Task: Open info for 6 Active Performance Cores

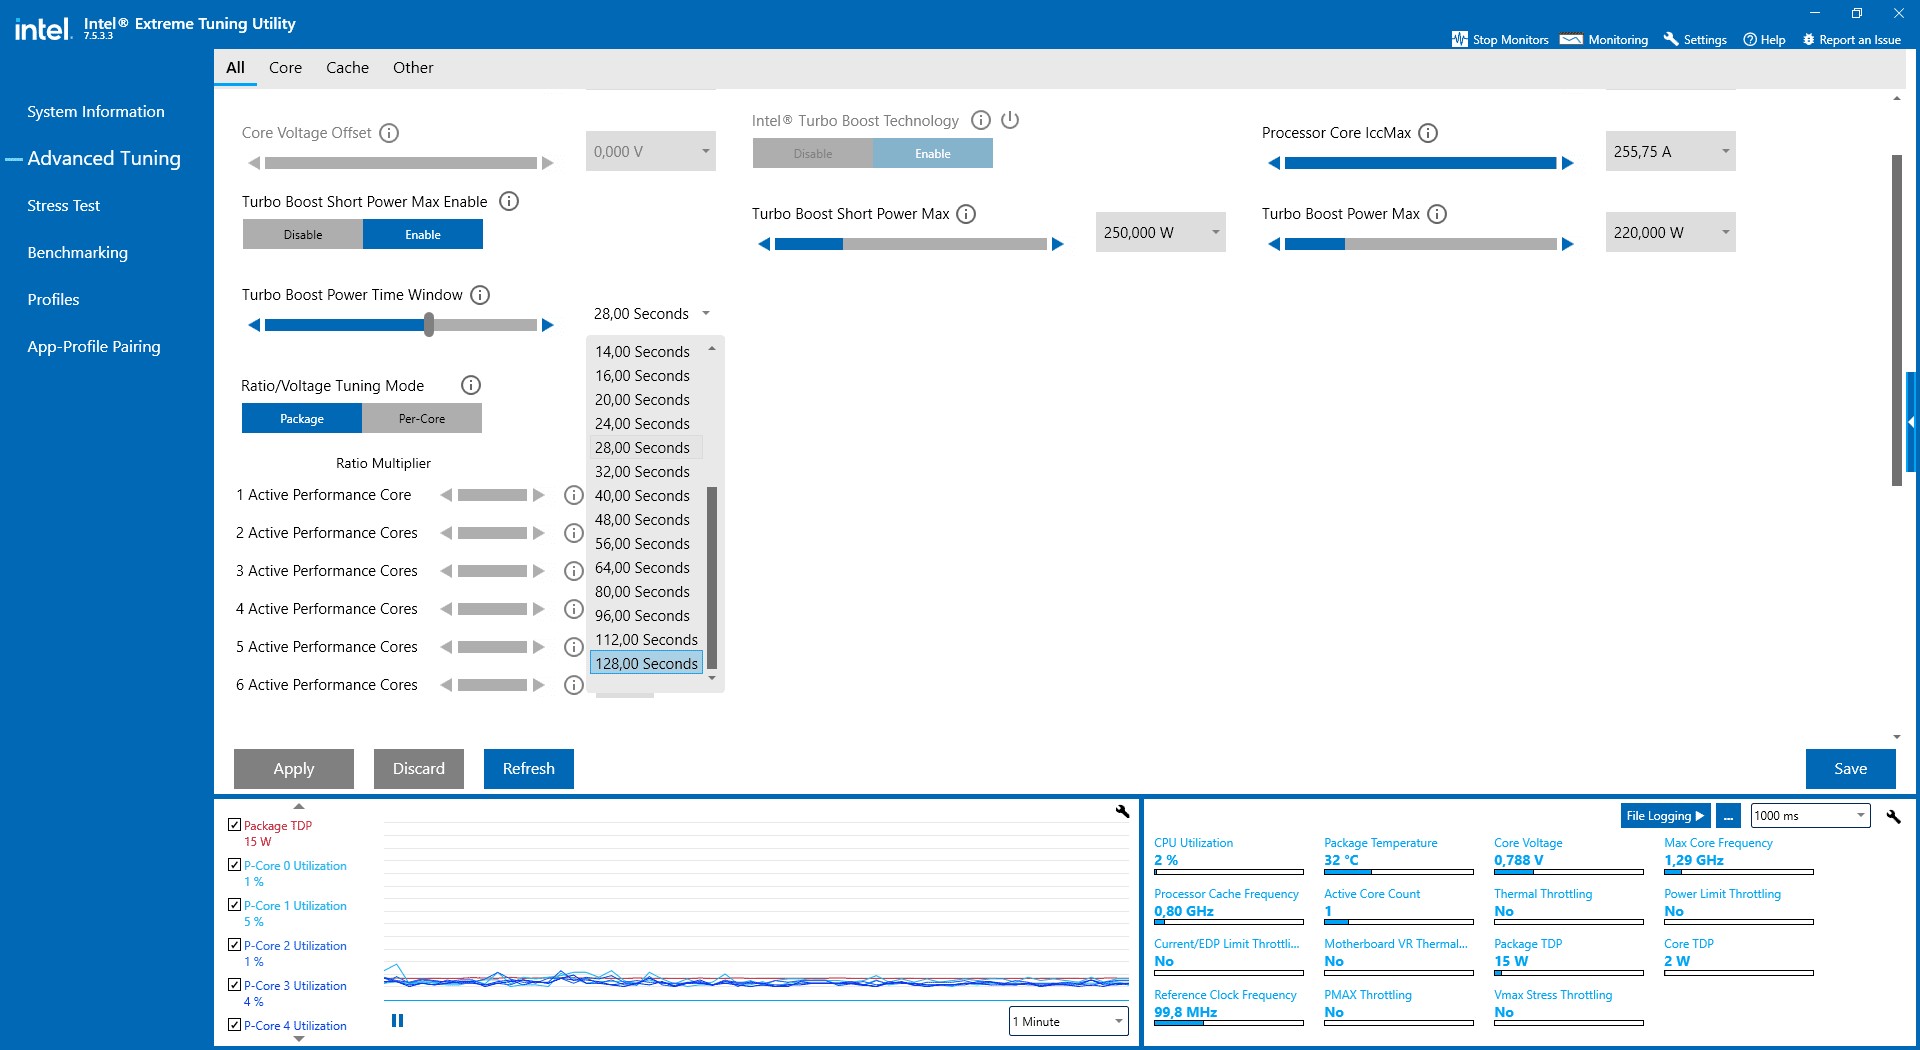Action: pyautogui.click(x=574, y=685)
